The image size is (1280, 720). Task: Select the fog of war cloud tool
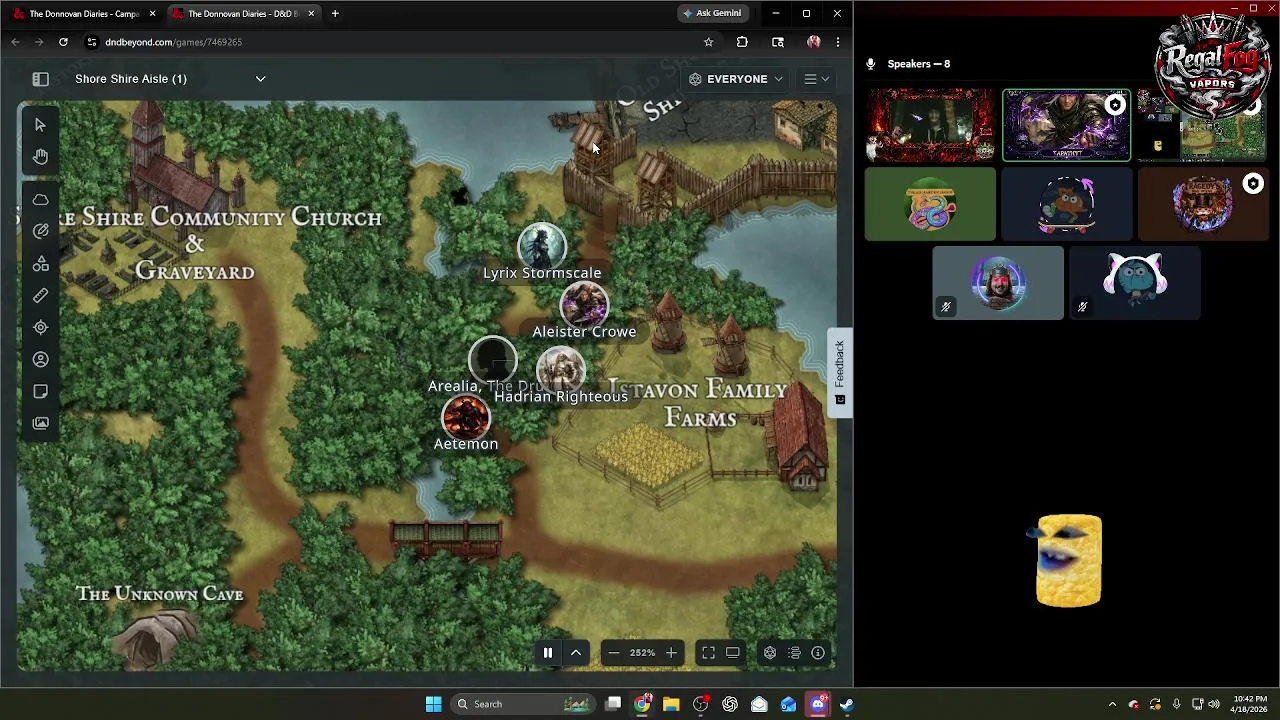40,200
